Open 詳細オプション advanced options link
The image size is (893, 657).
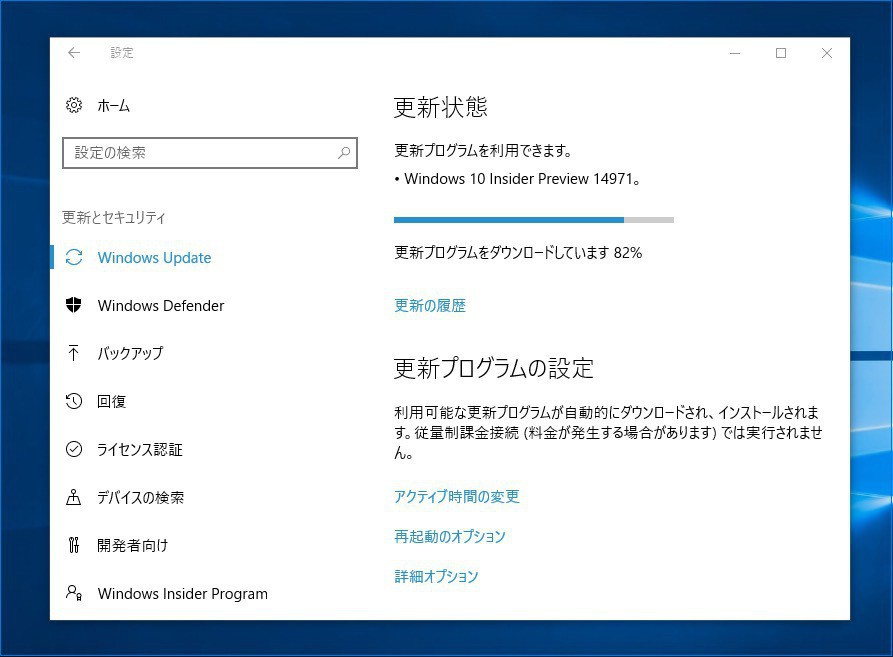pos(436,576)
